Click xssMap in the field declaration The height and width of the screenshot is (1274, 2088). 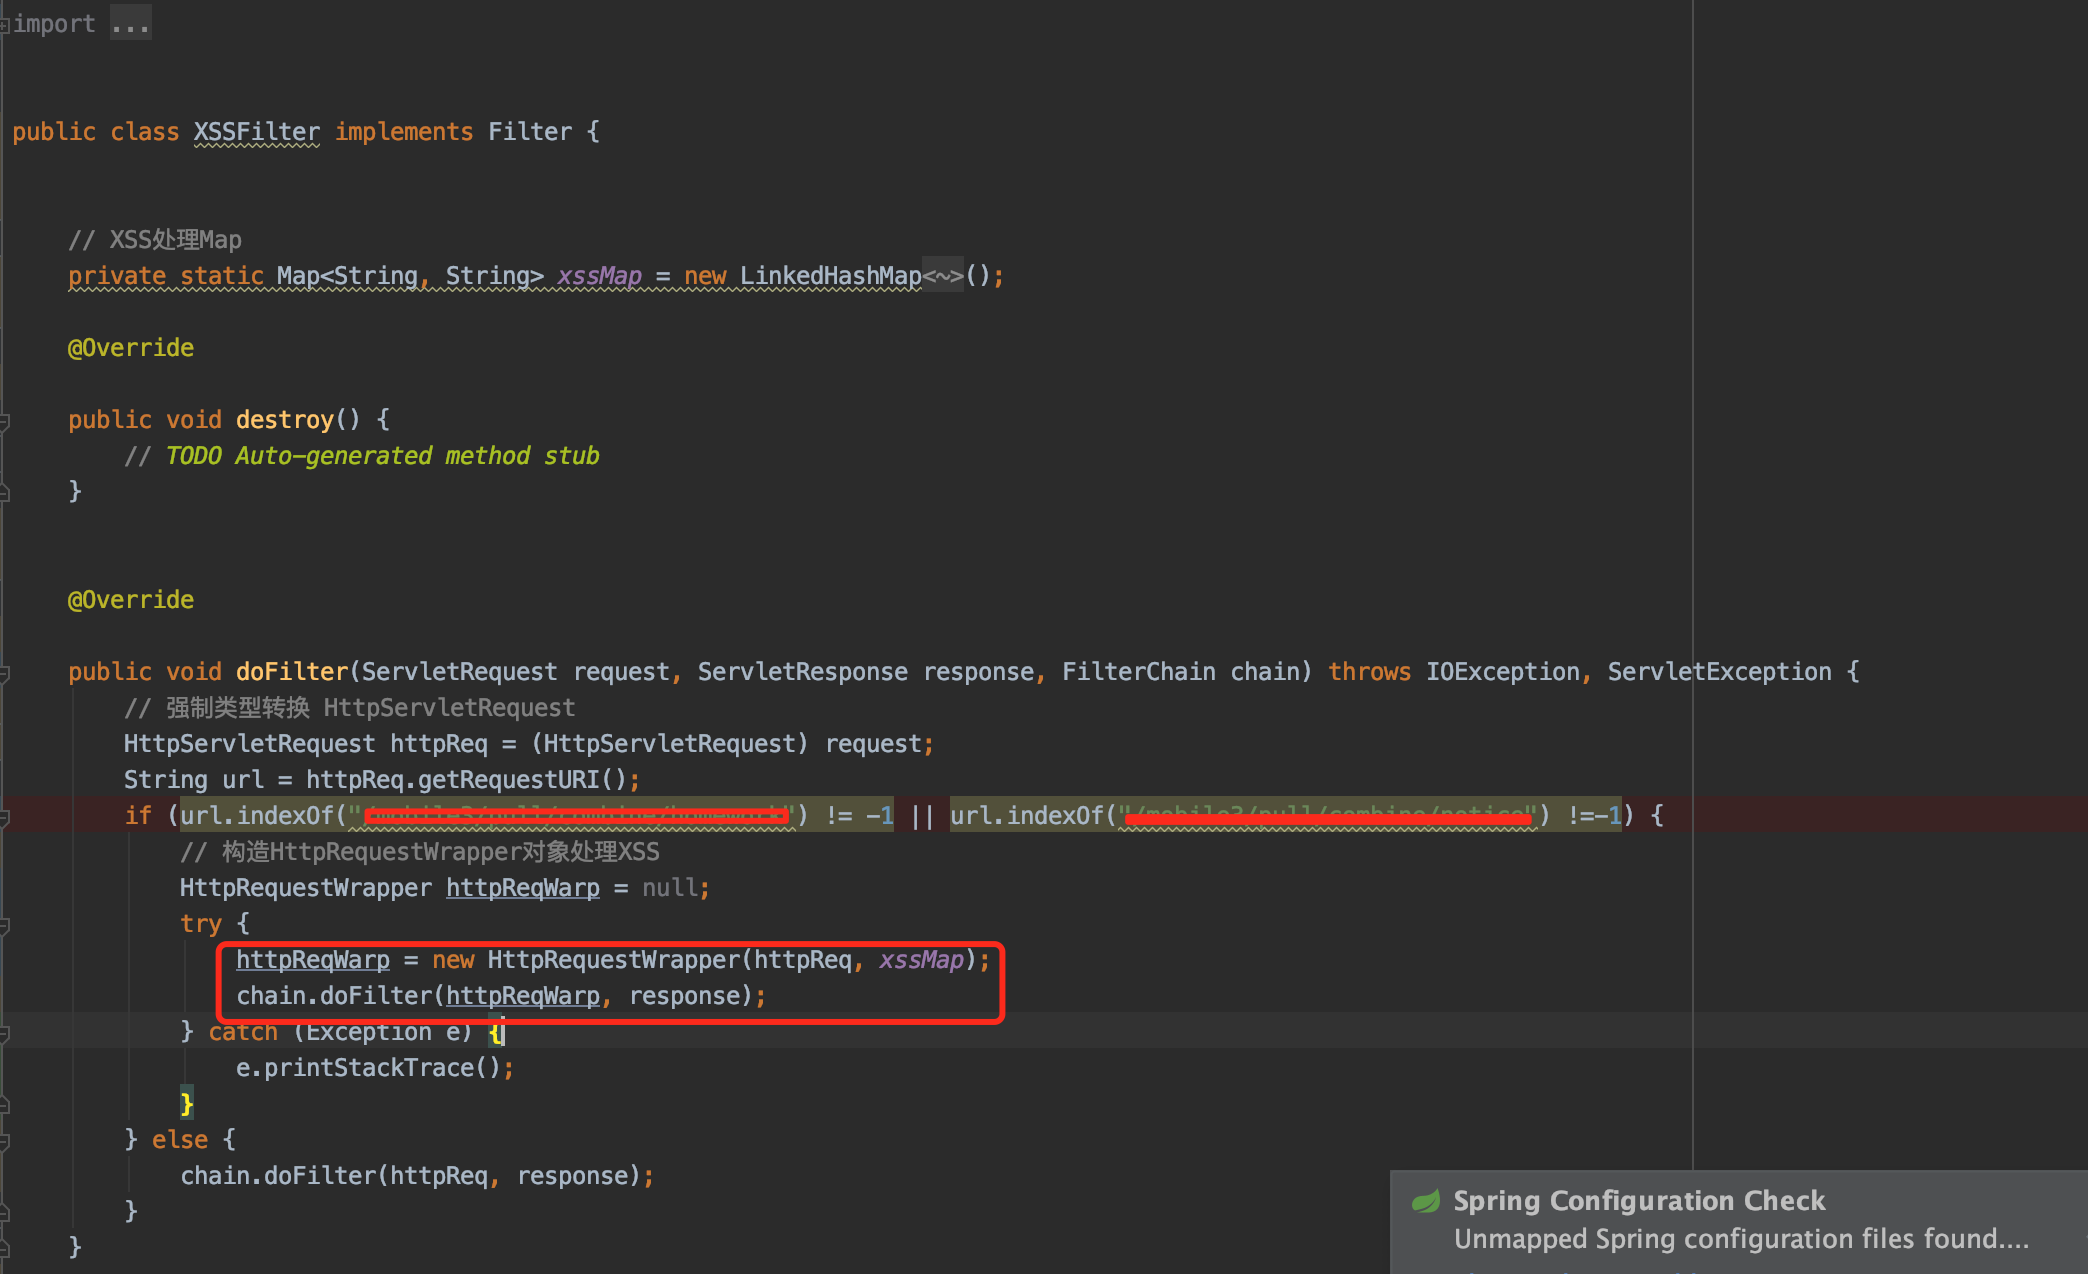(599, 276)
